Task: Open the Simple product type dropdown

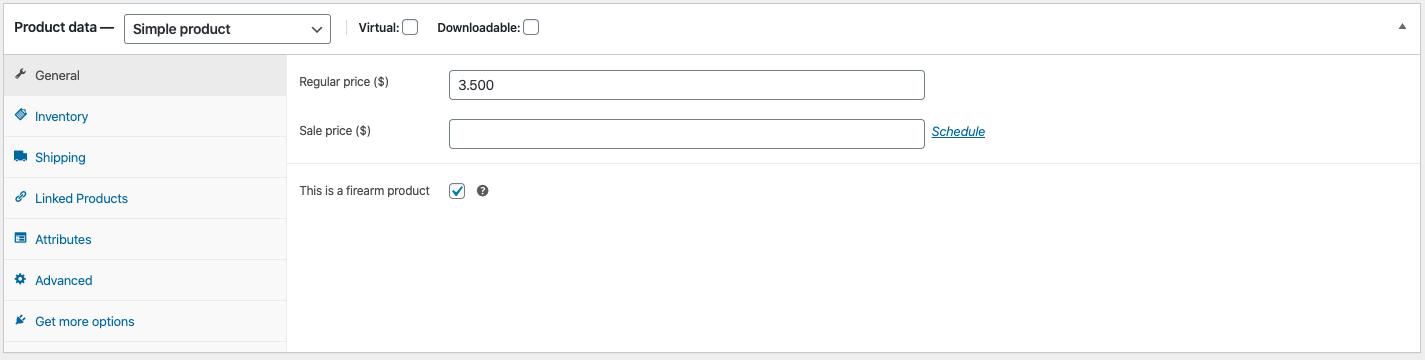Action: tap(227, 29)
